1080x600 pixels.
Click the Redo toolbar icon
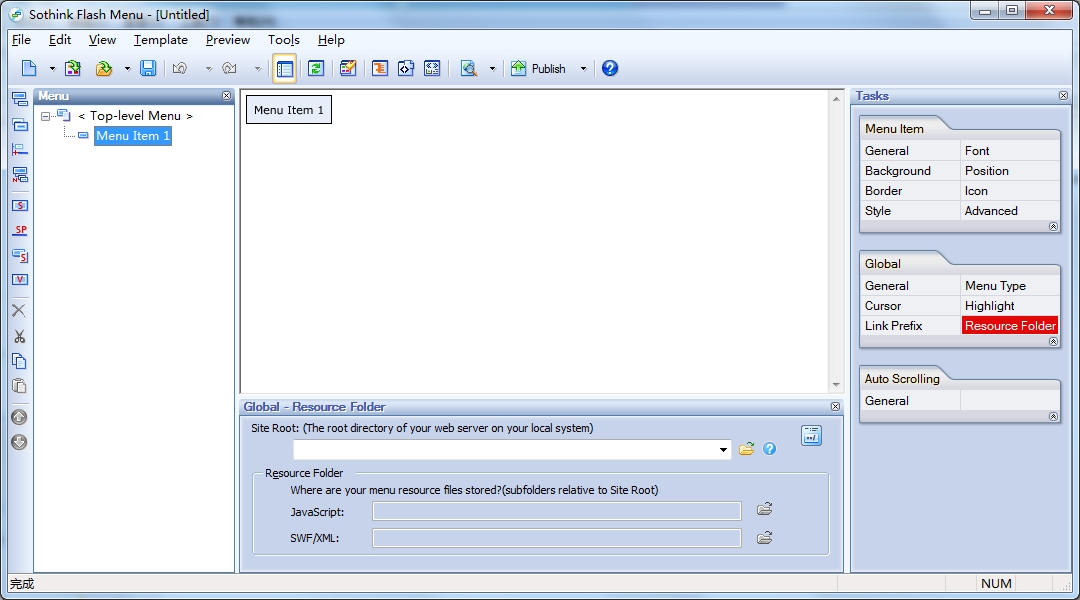[x=229, y=68]
